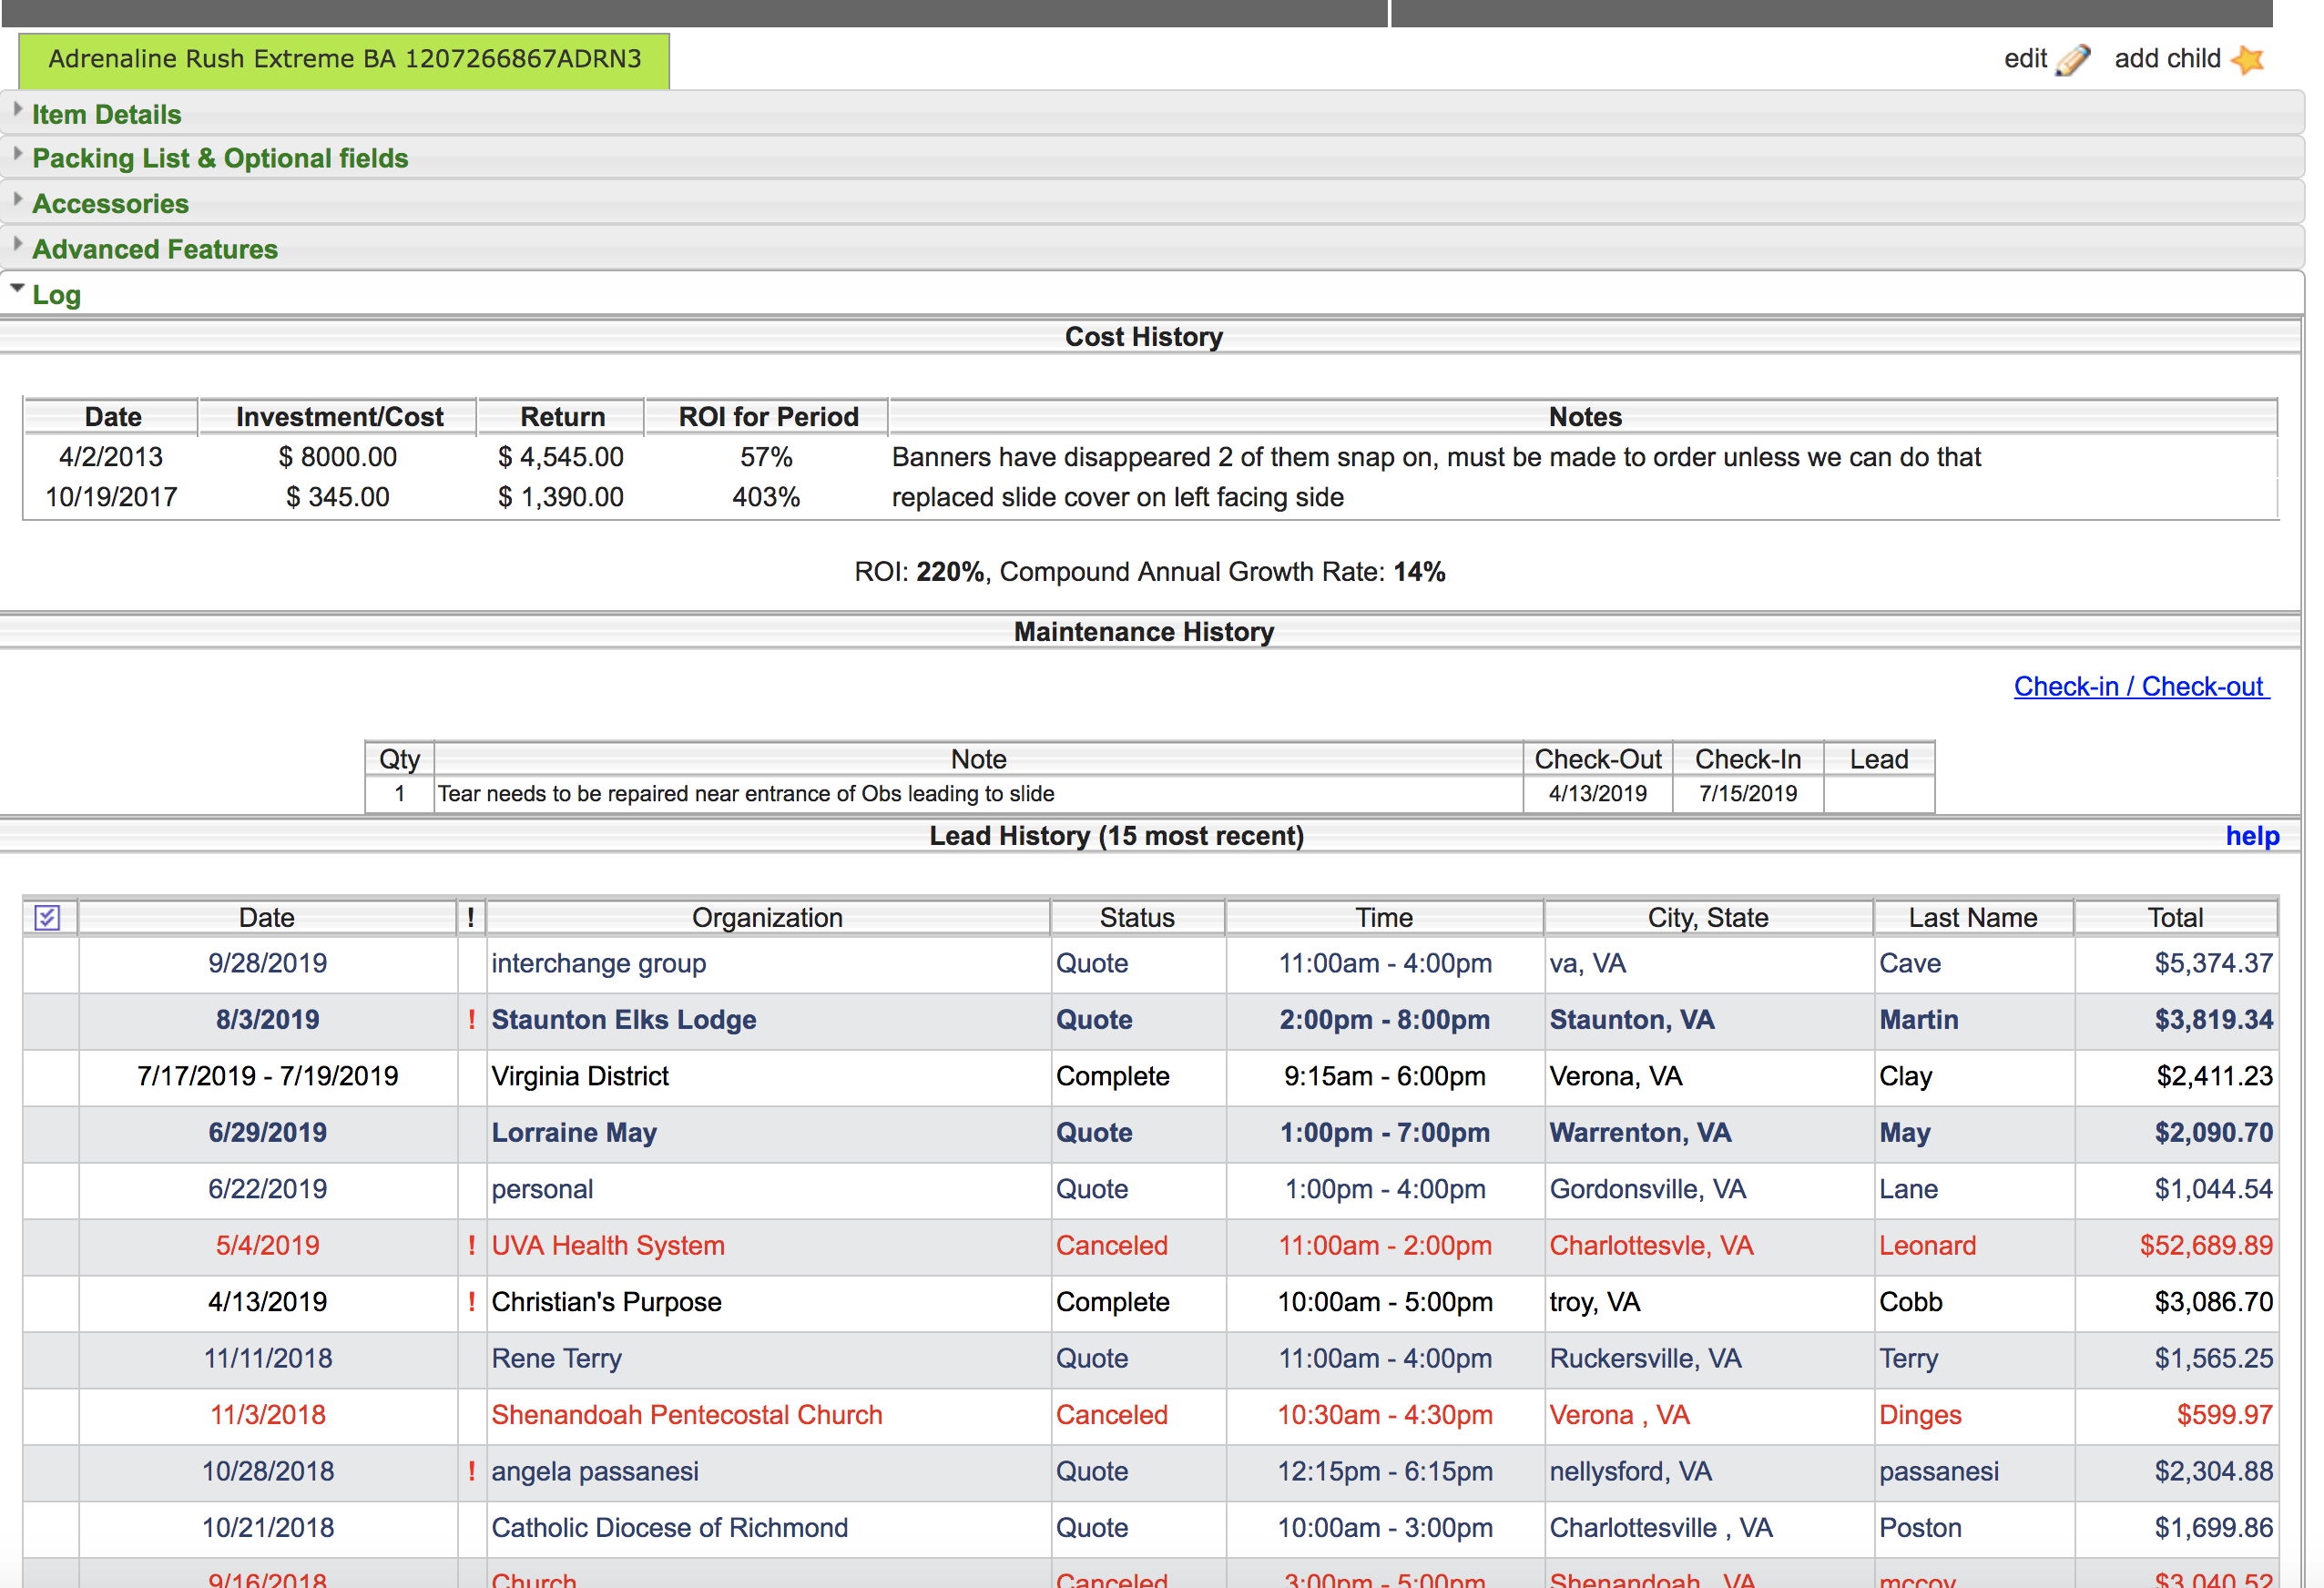
Task: Click red exclamation mark for UVA Health System
Action: point(471,1246)
